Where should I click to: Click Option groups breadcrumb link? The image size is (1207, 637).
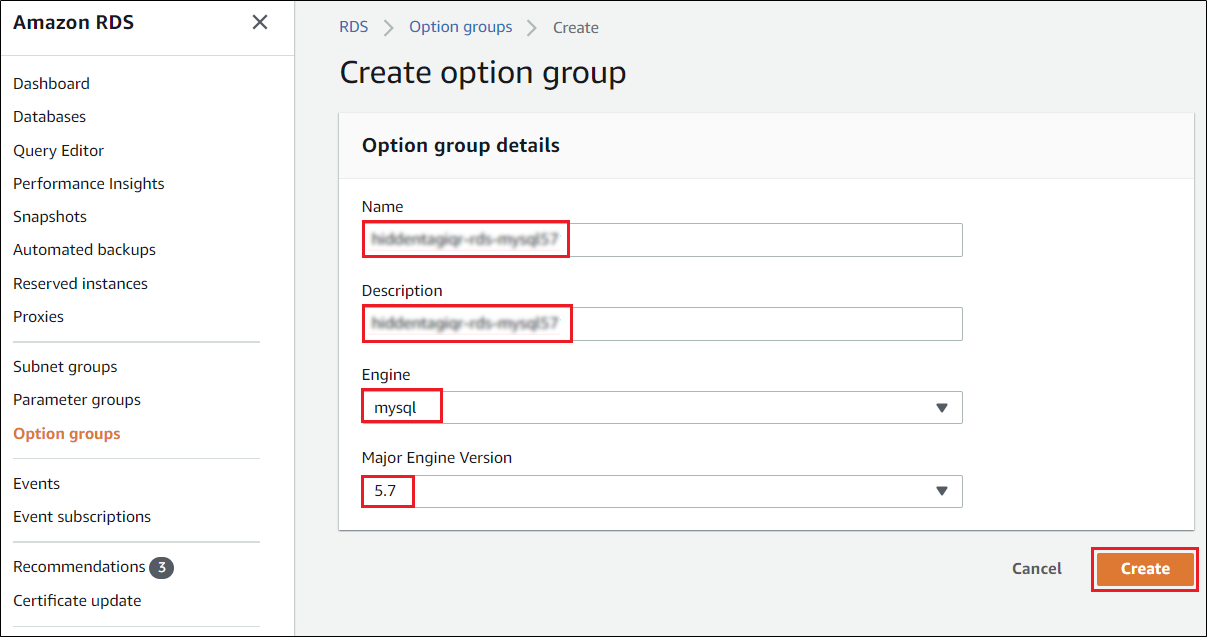[x=460, y=27]
